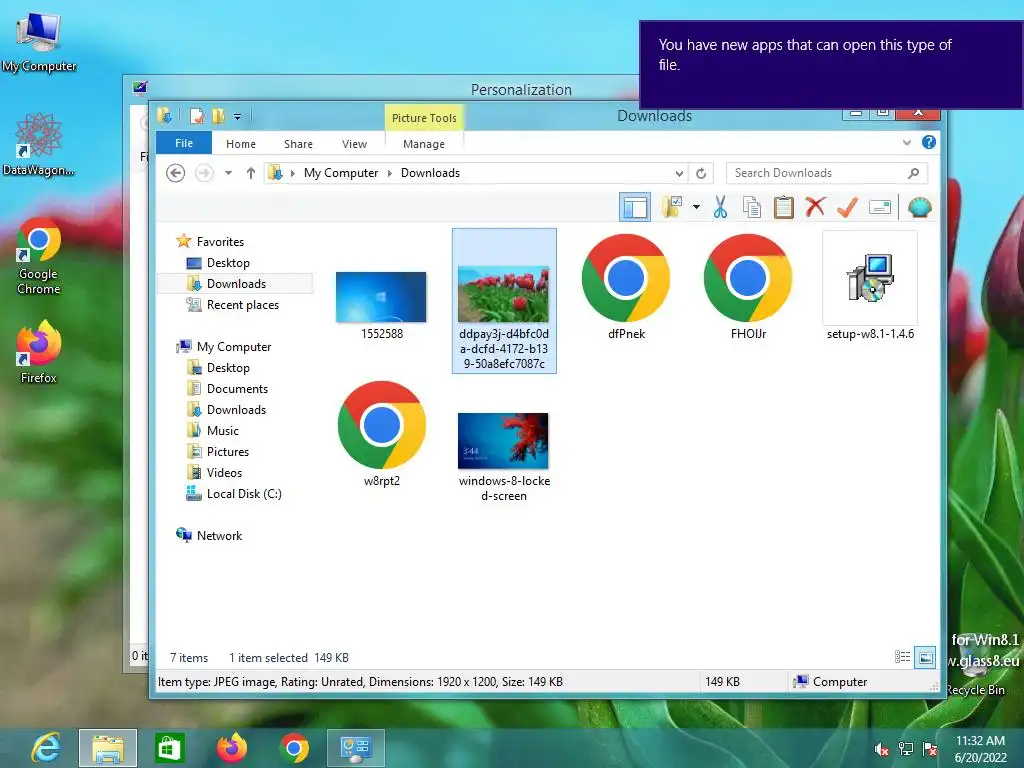The width and height of the screenshot is (1024, 768).
Task: Open Recent places in navigation pane
Action: (242, 305)
